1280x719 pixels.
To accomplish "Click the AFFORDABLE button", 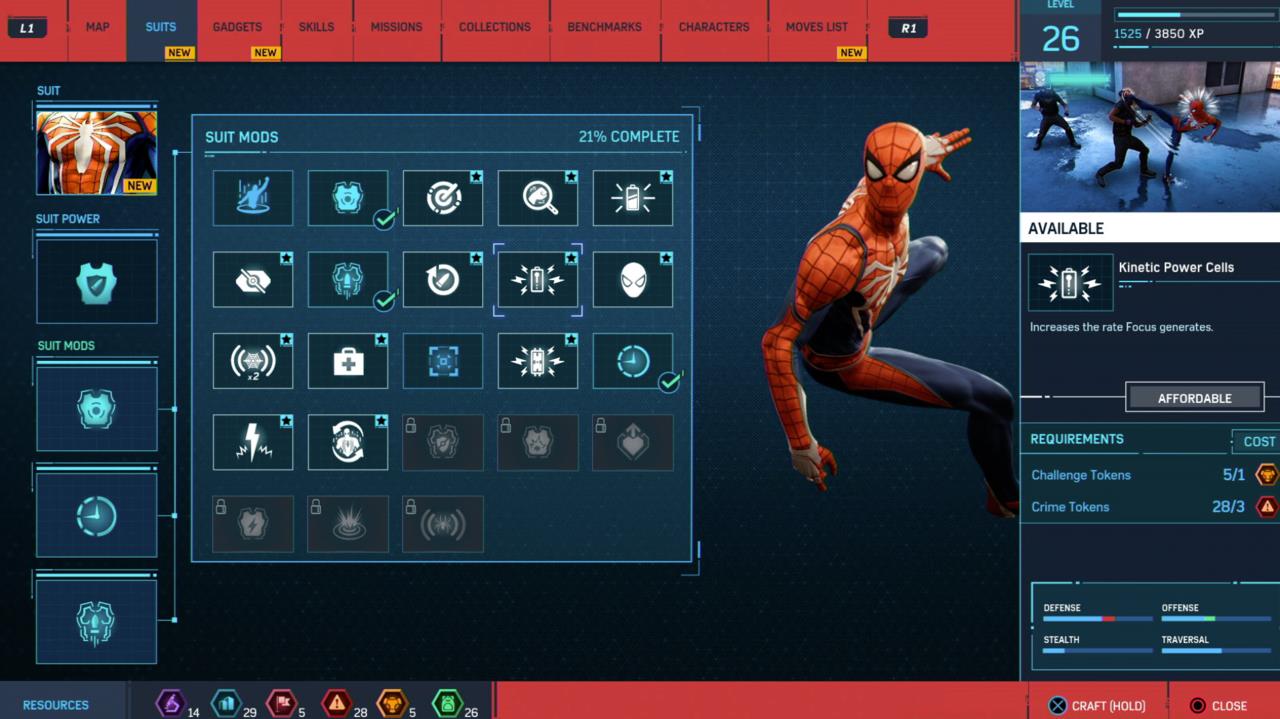I will point(1194,397).
